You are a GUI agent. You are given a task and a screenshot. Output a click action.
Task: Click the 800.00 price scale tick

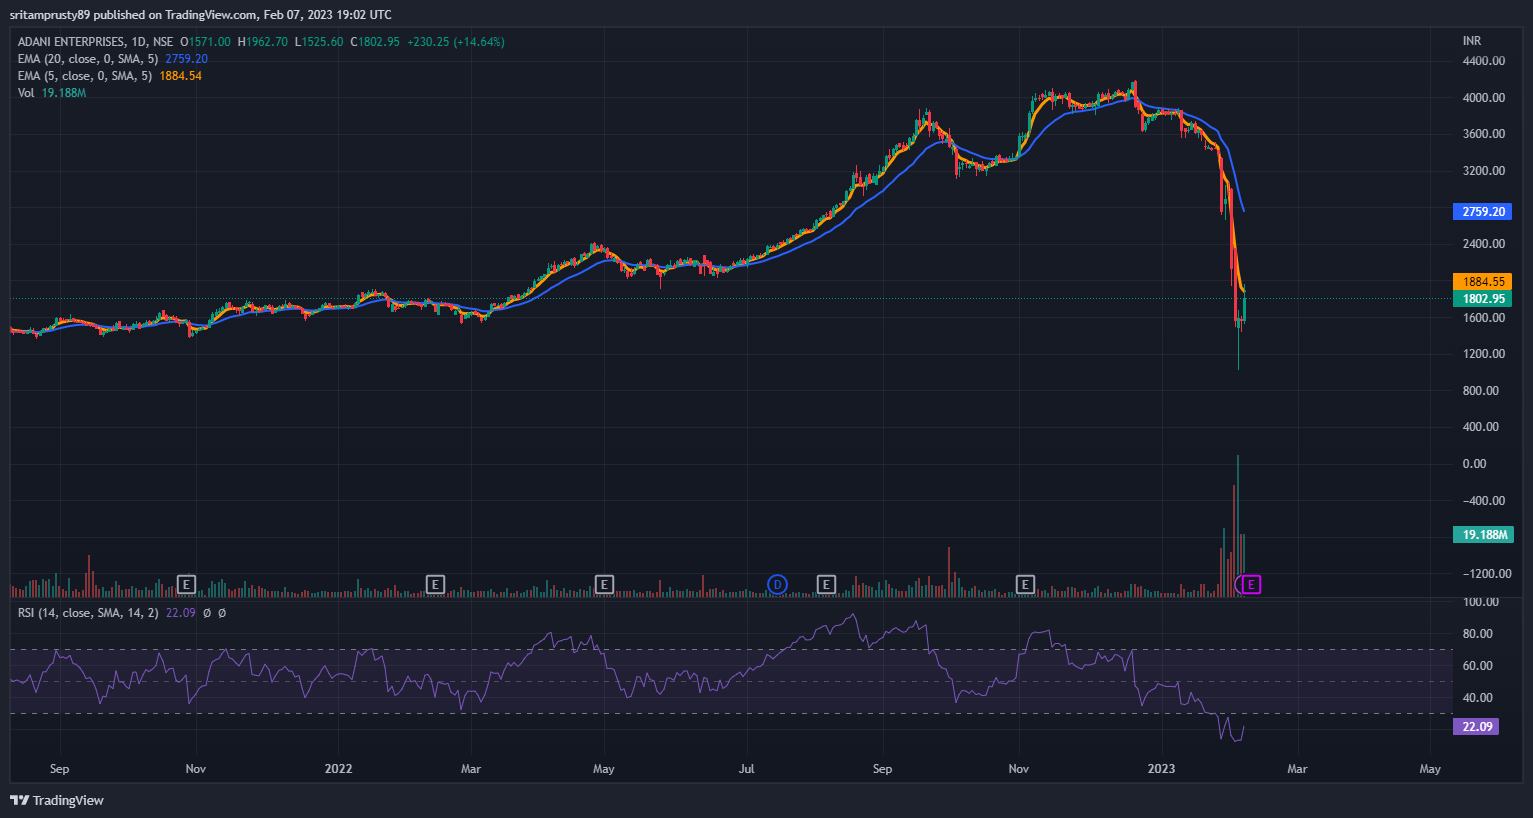pyautogui.click(x=1481, y=391)
